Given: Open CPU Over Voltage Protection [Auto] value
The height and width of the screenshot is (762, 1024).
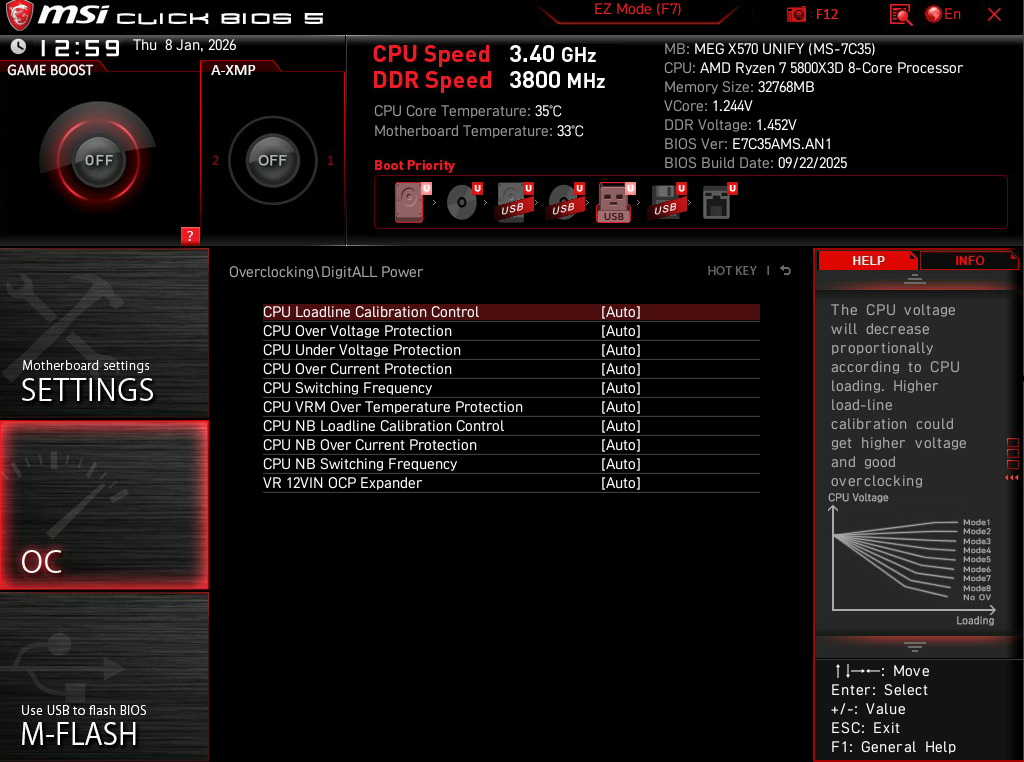Looking at the screenshot, I should (620, 331).
